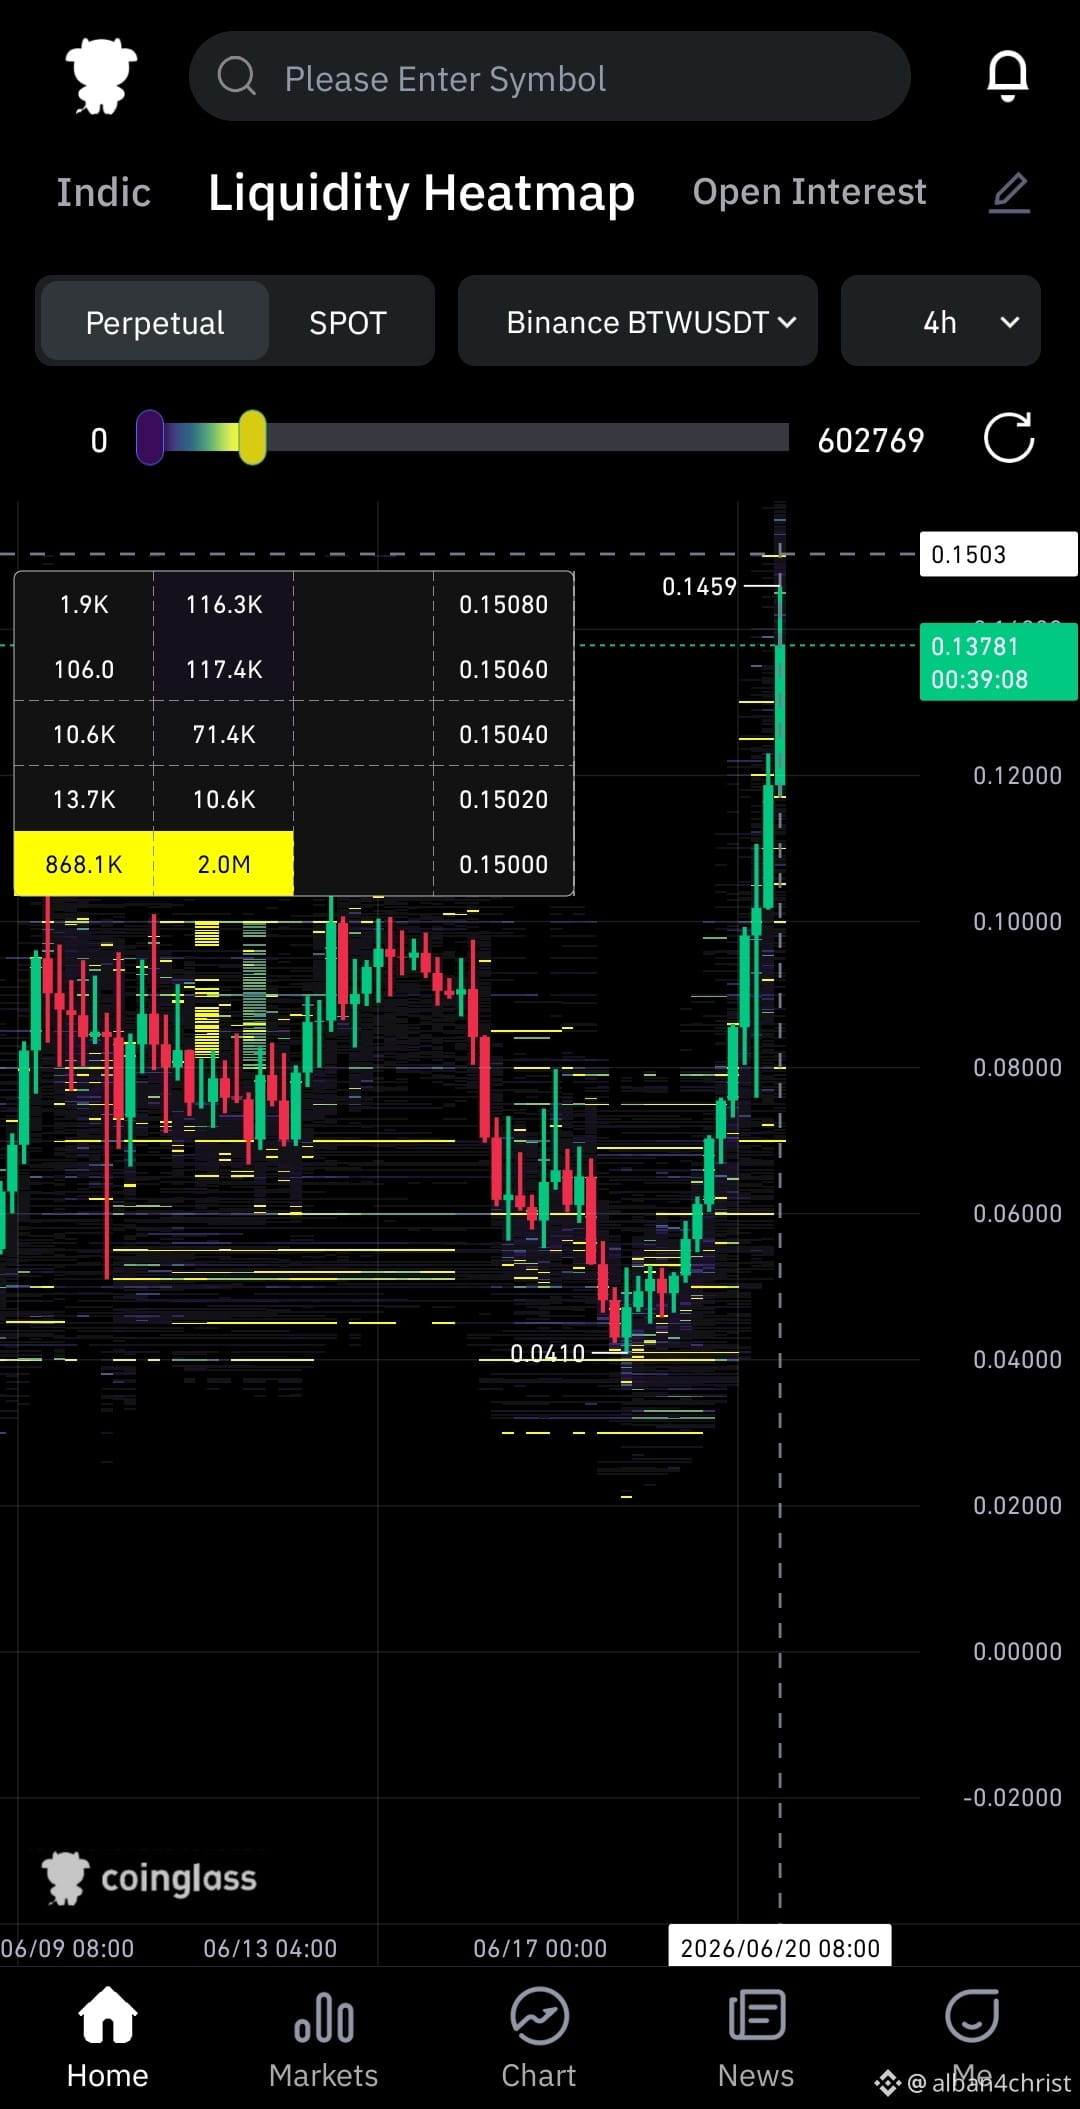1080x2109 pixels.
Task: Click the 2026/06/20 08:00 time label
Action: click(x=780, y=1948)
